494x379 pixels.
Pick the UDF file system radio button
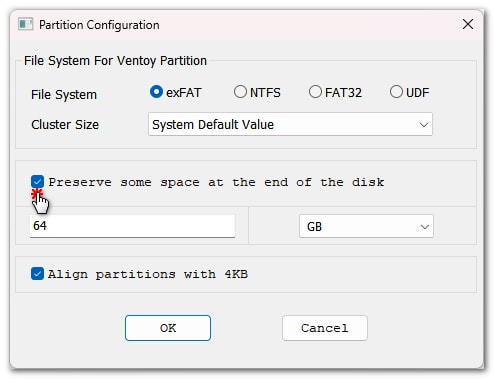pyautogui.click(x=396, y=92)
